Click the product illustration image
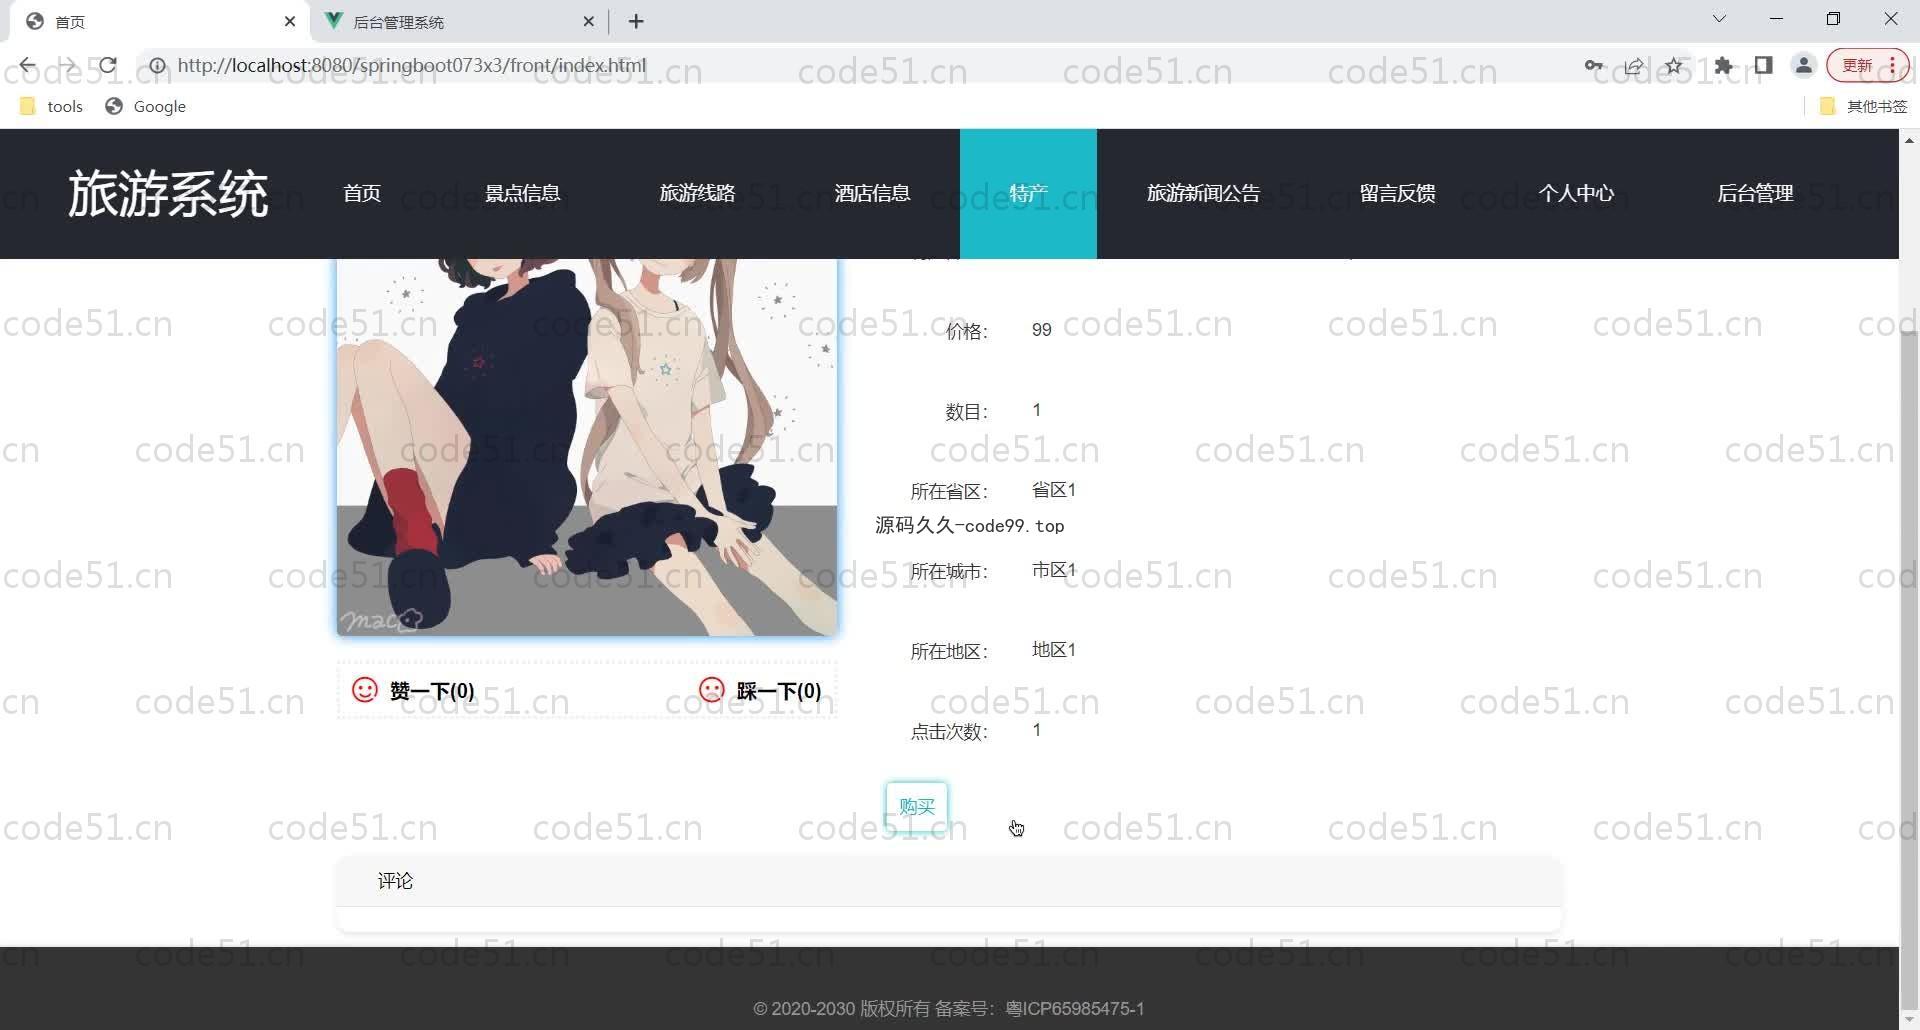1920x1030 pixels. pyautogui.click(x=587, y=447)
